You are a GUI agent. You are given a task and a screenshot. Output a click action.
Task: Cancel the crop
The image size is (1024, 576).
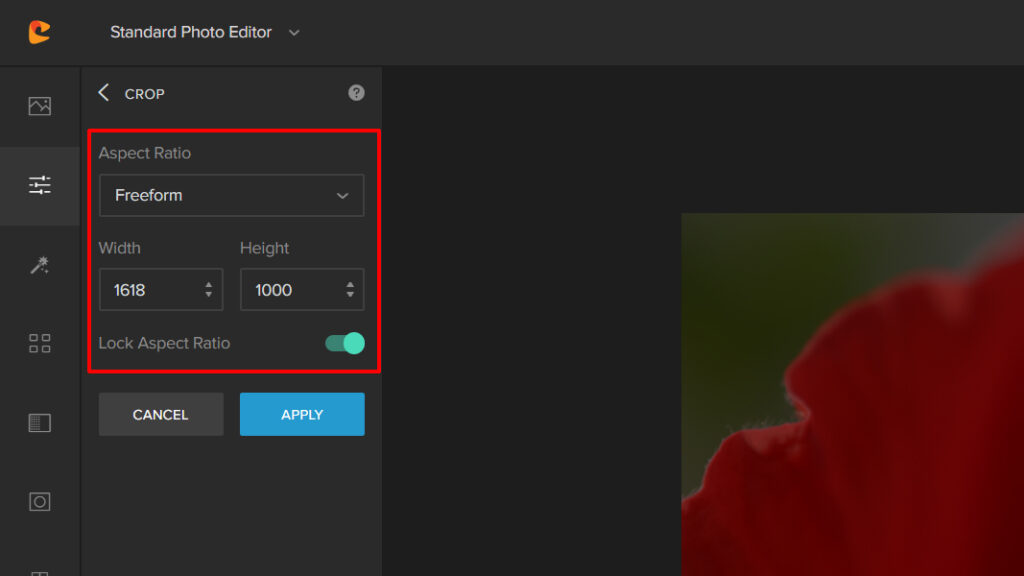[161, 414]
